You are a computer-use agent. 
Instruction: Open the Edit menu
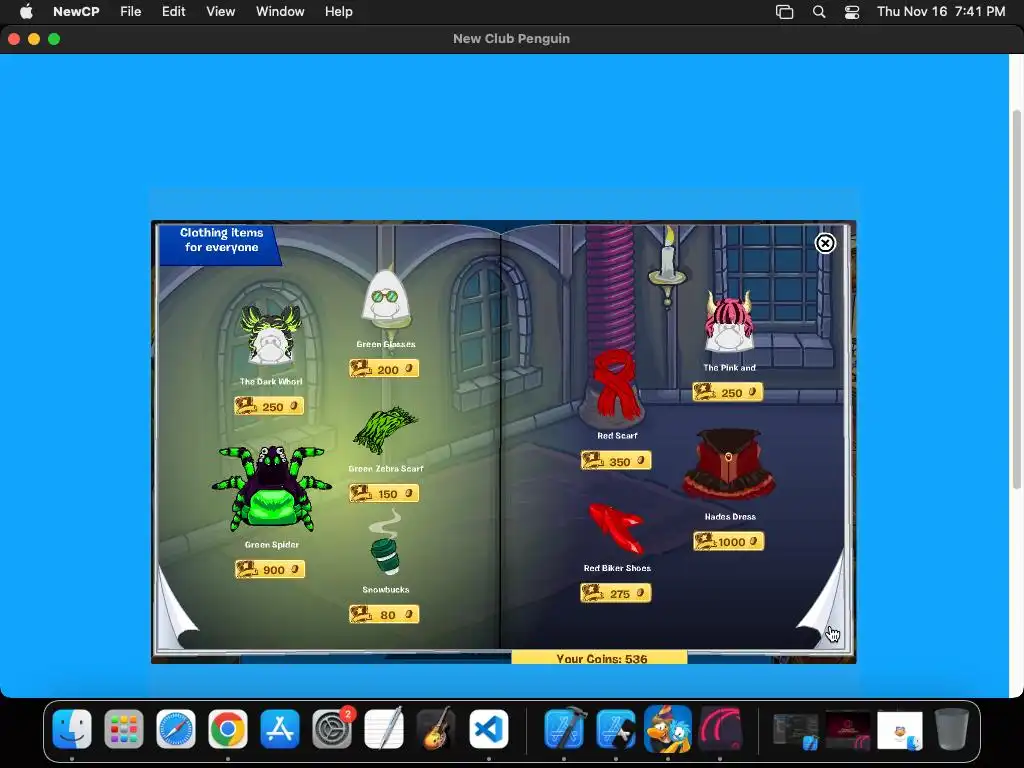(x=174, y=12)
